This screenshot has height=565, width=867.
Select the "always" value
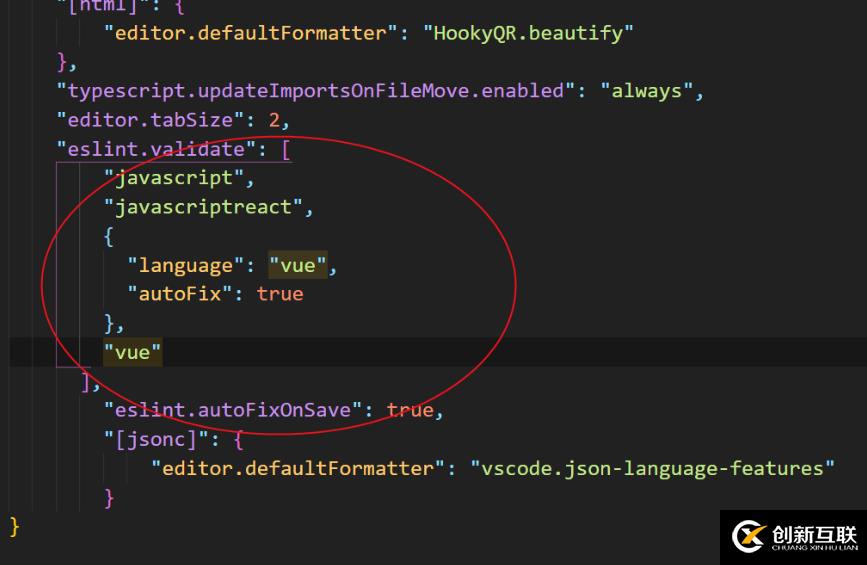click(x=646, y=91)
